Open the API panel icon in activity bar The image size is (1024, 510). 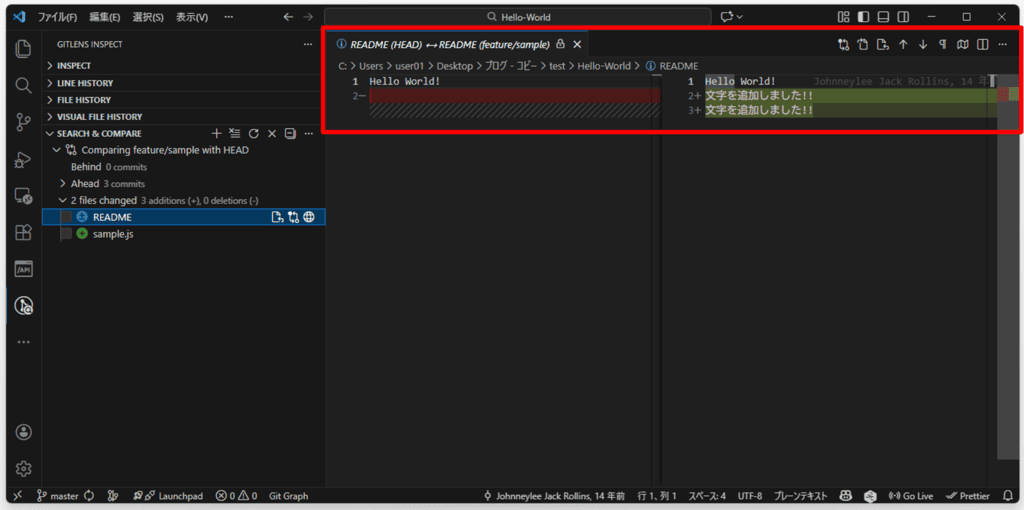point(24,268)
